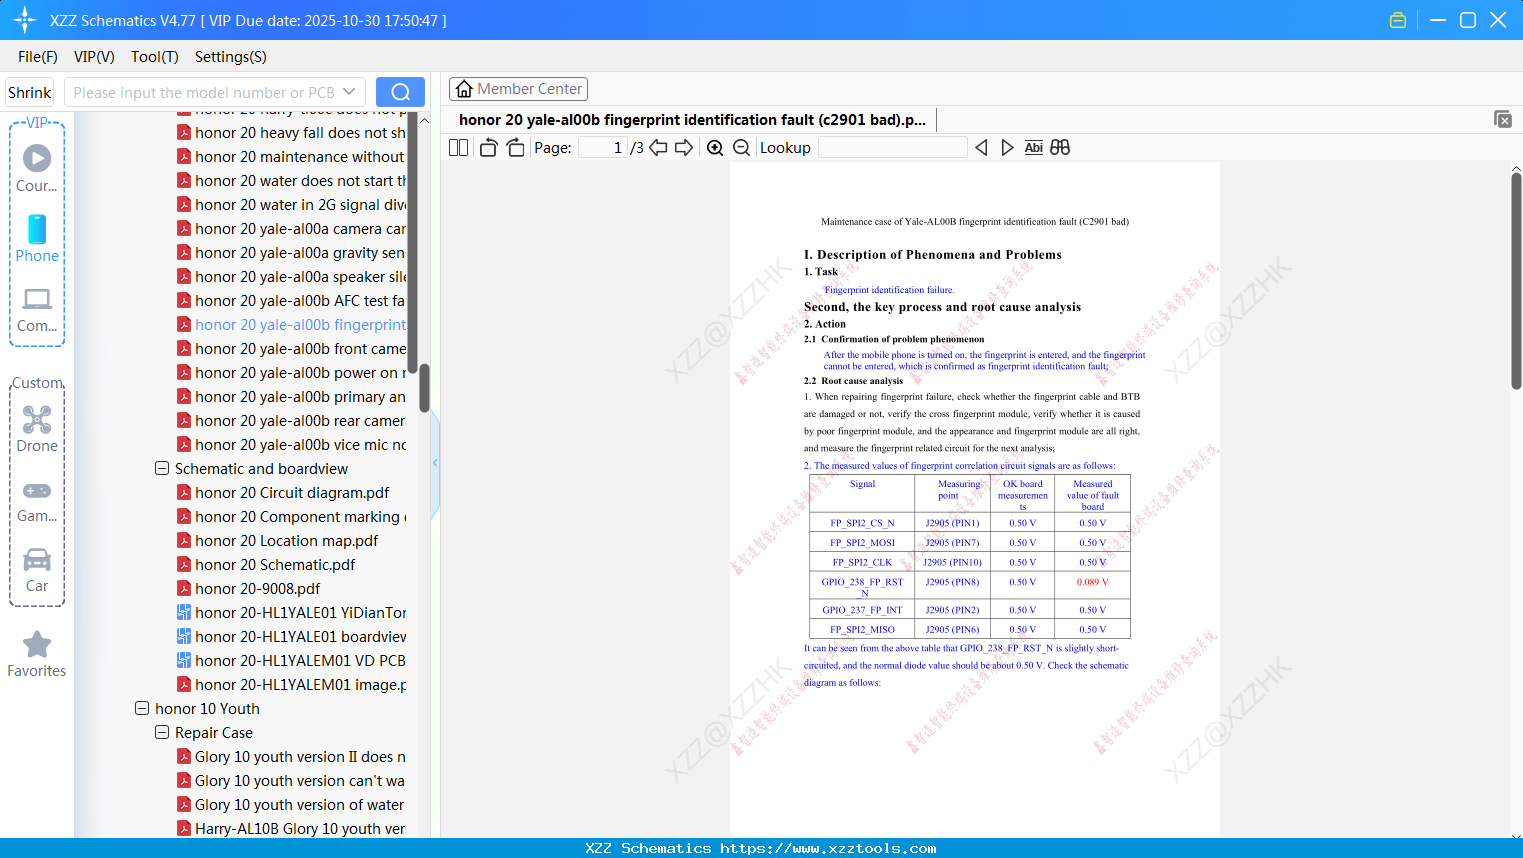Open the Courses section in sidebar
This screenshot has height=858, width=1523.
(x=37, y=168)
